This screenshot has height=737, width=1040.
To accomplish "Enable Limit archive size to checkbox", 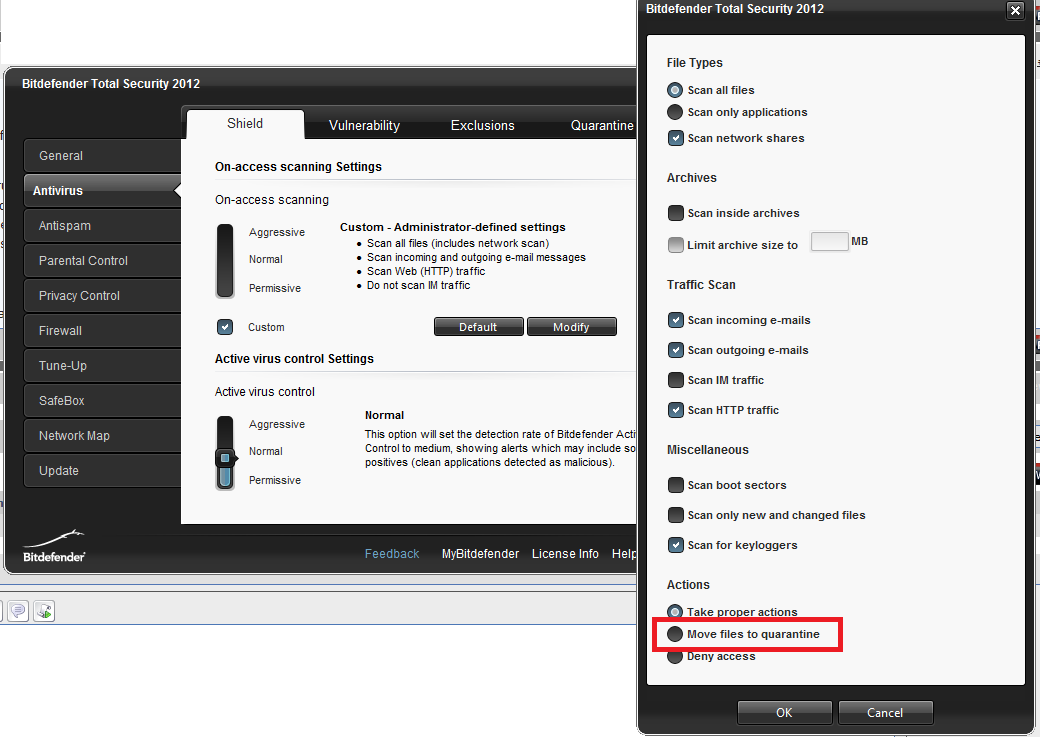I will point(675,245).
